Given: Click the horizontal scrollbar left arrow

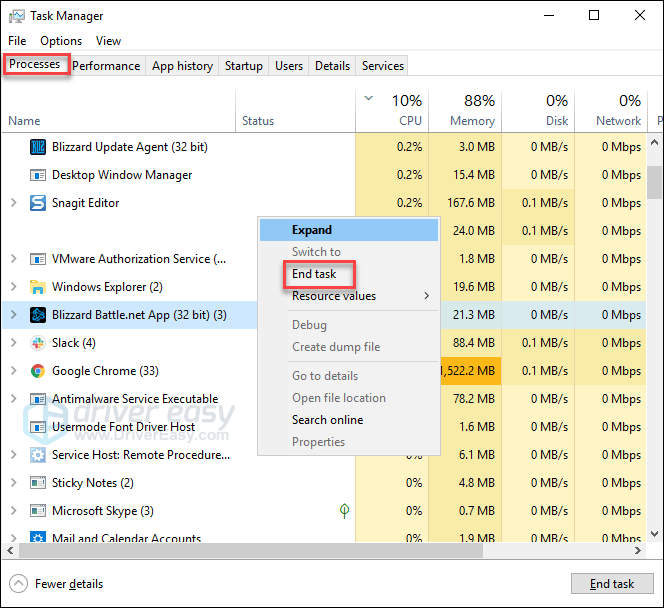Looking at the screenshot, I should point(10,550).
